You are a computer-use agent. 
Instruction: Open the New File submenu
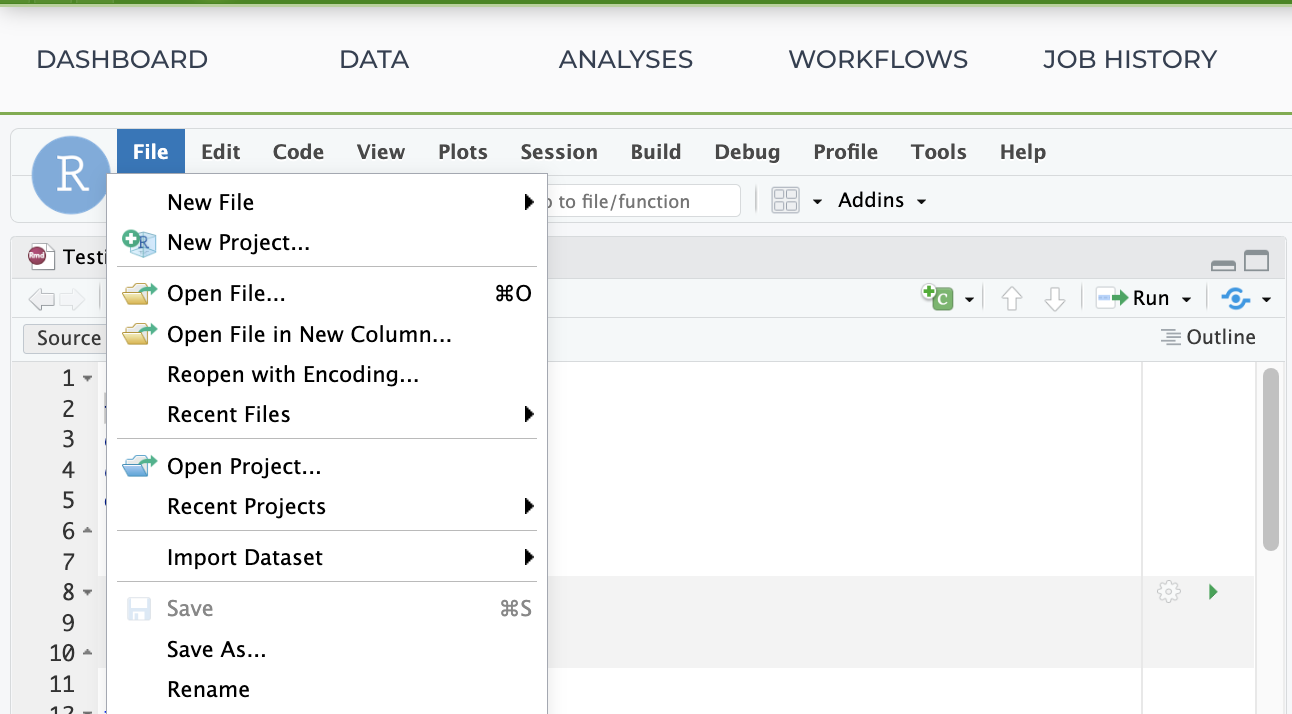(327, 202)
